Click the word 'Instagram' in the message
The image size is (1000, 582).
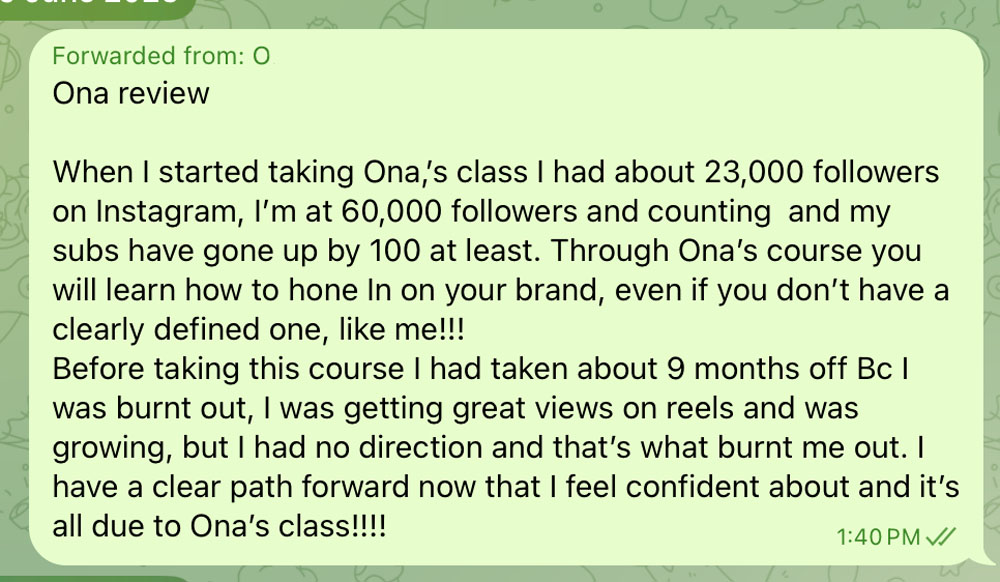(170, 213)
